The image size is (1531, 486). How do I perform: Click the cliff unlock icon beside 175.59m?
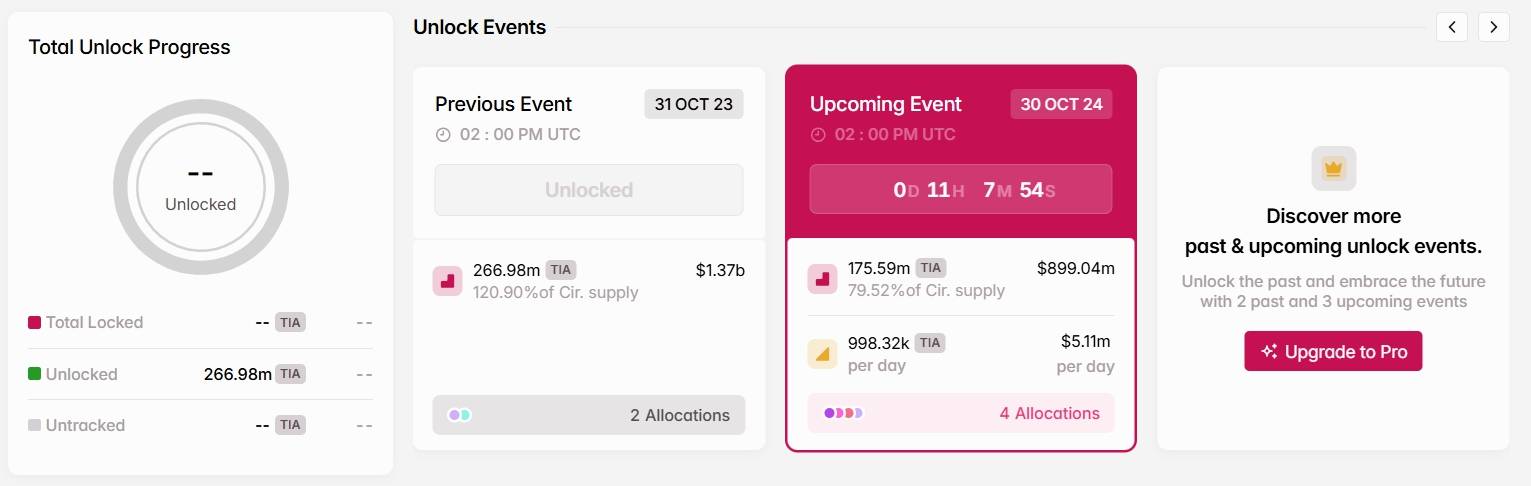822,279
